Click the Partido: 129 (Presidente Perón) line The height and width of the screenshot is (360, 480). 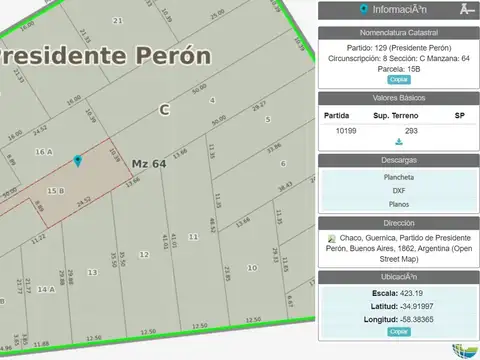tap(399, 48)
